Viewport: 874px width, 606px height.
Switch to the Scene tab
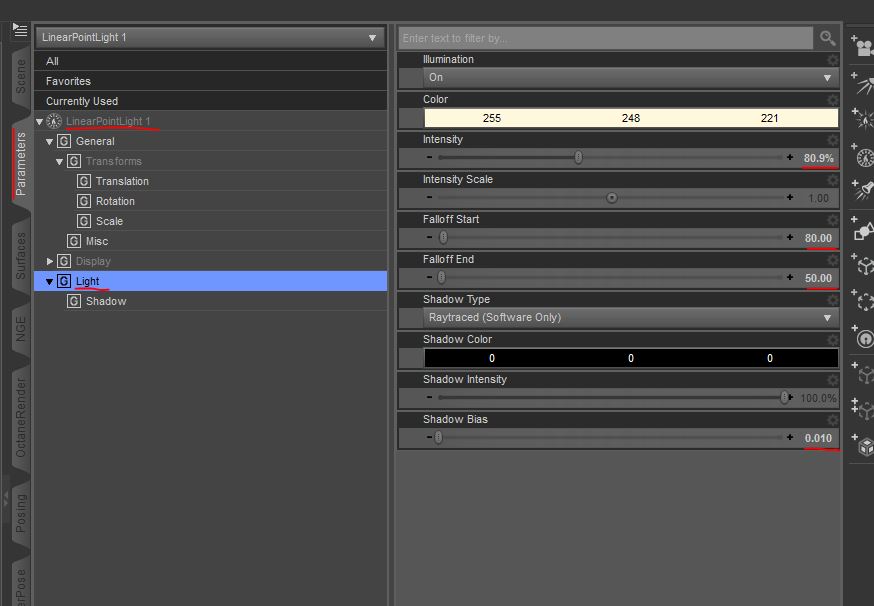click(21, 76)
